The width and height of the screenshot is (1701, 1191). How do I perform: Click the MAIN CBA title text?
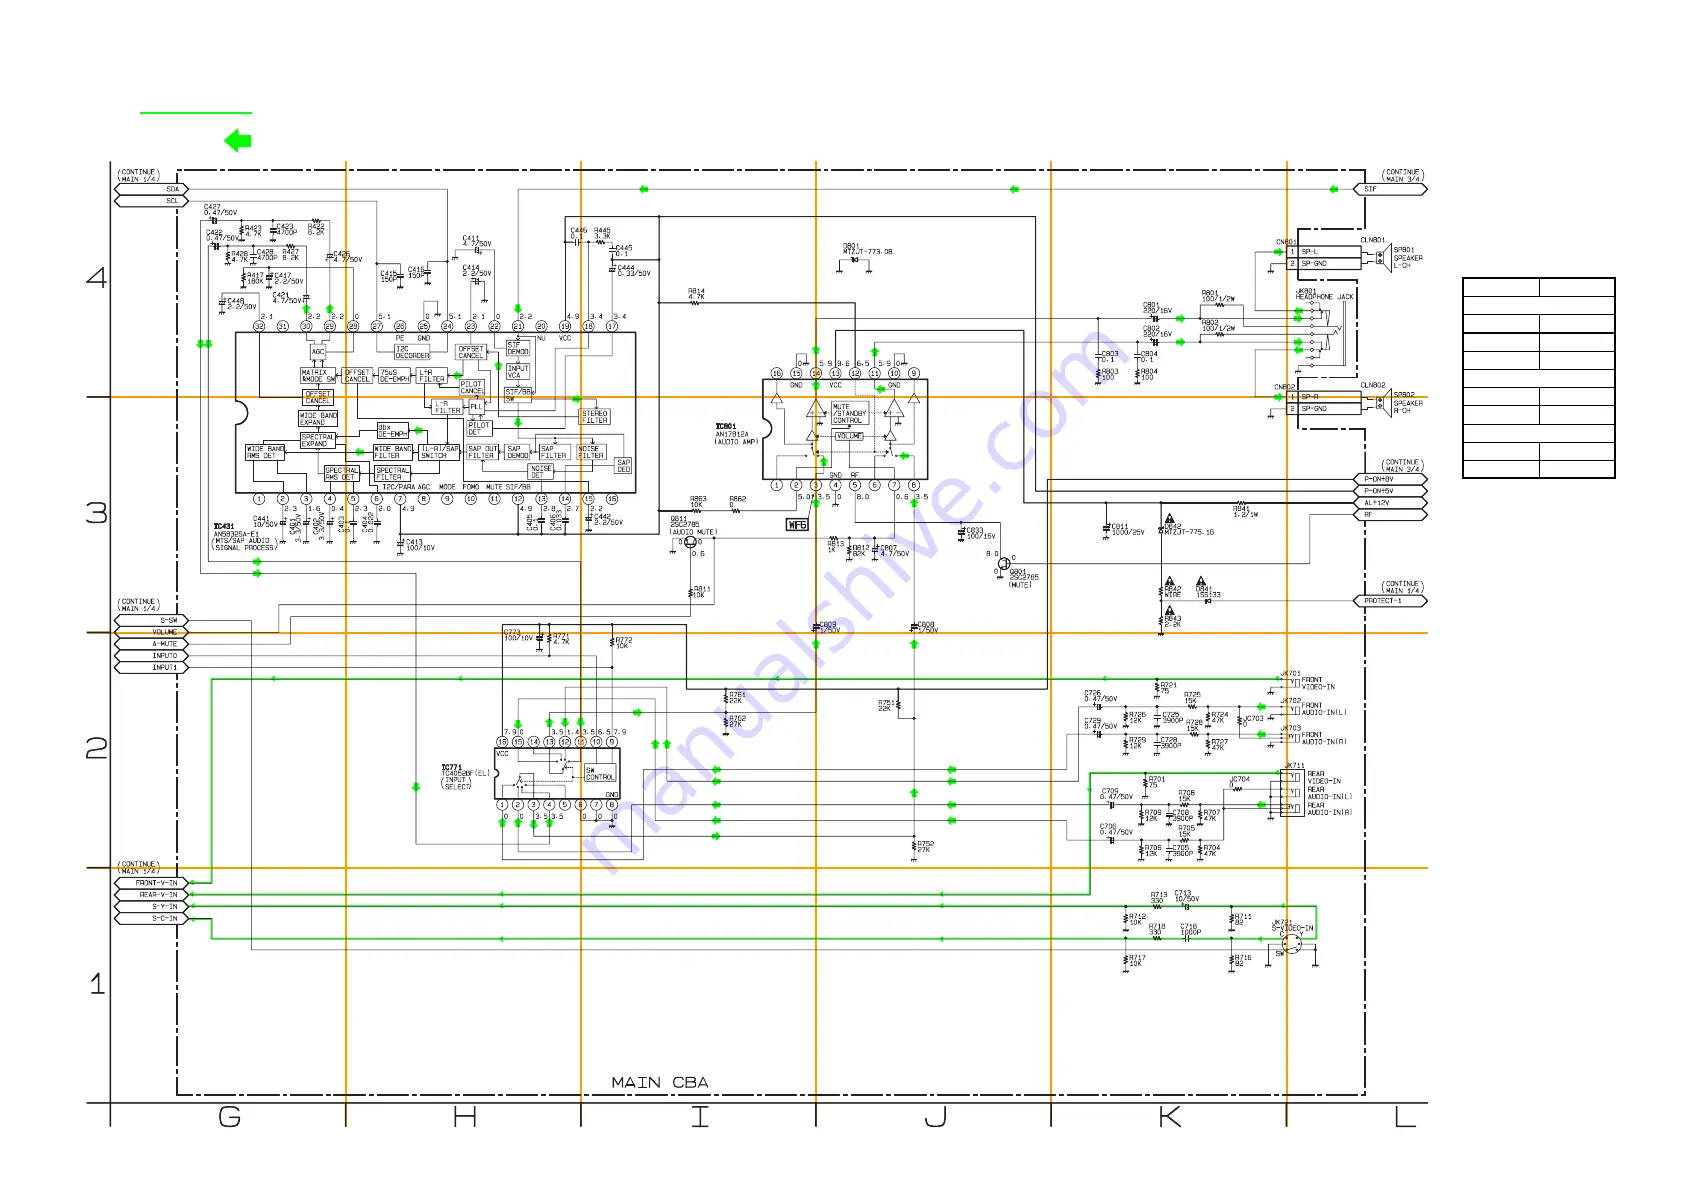click(x=660, y=1082)
